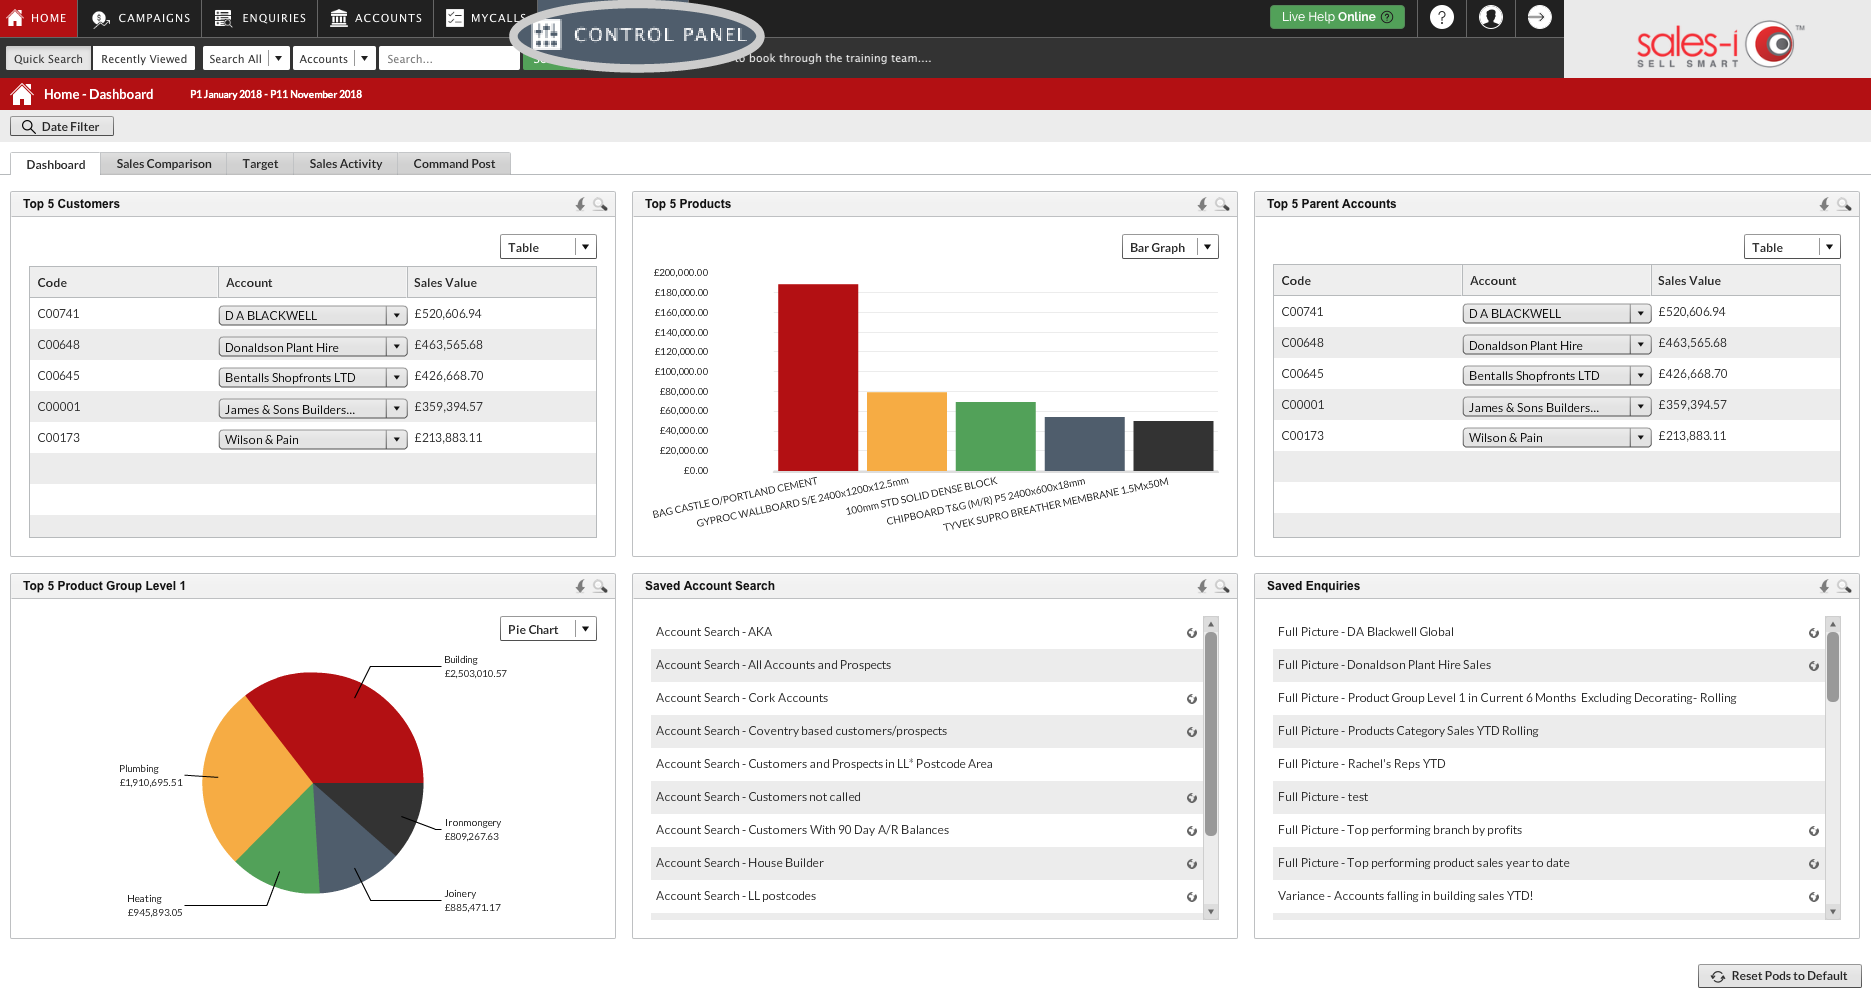Click the icon beside Customers With 90 Day A/R Balances
This screenshot has height=999, width=1871.
(1192, 831)
